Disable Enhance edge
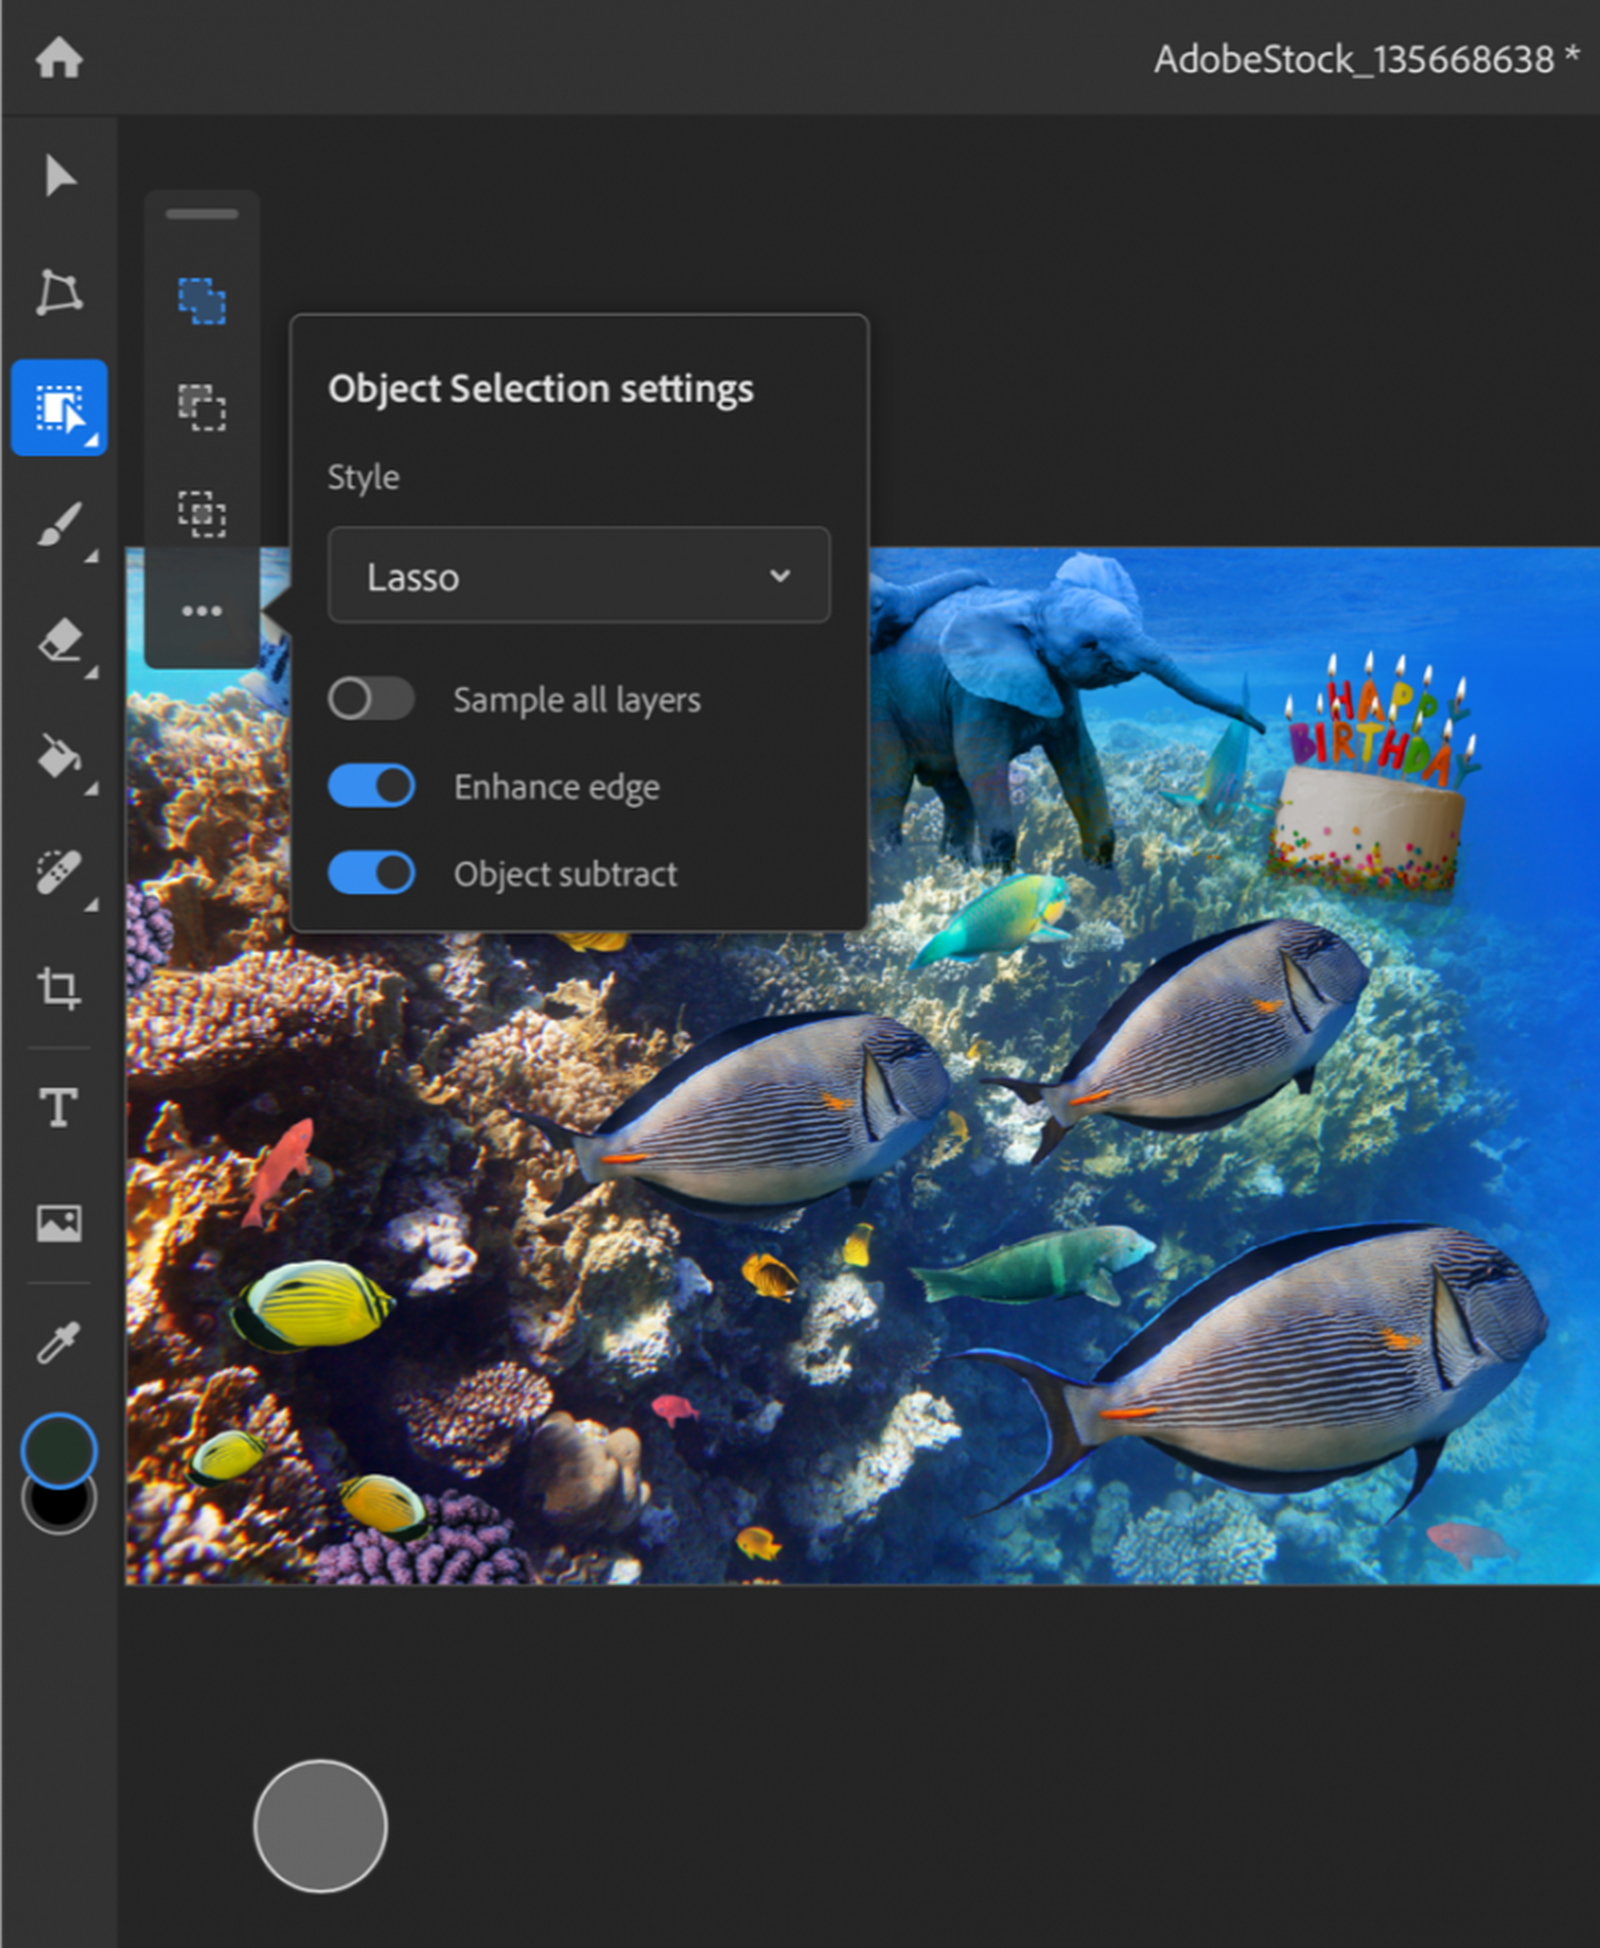The width and height of the screenshot is (1600, 1948). [x=371, y=786]
